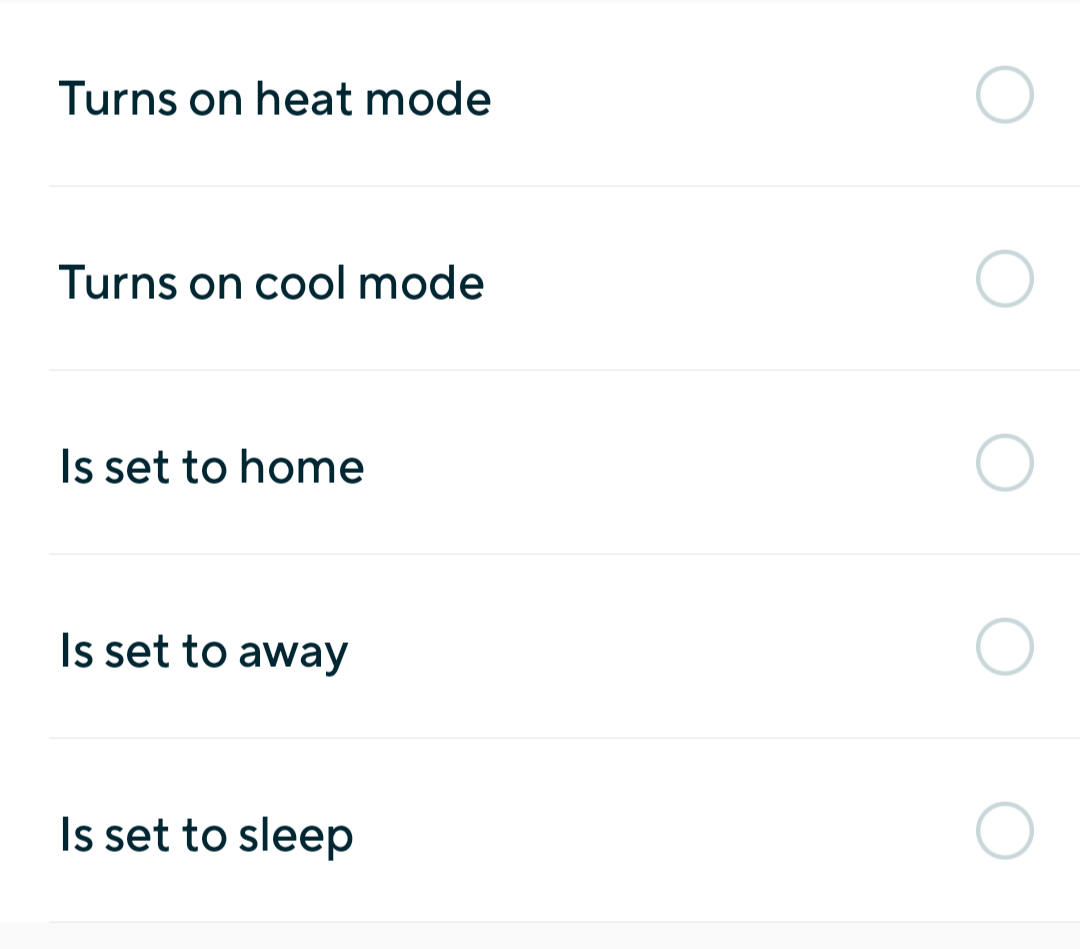Mark the circle beside cool mode
Viewport: 1080px width, 949px height.
[1004, 278]
